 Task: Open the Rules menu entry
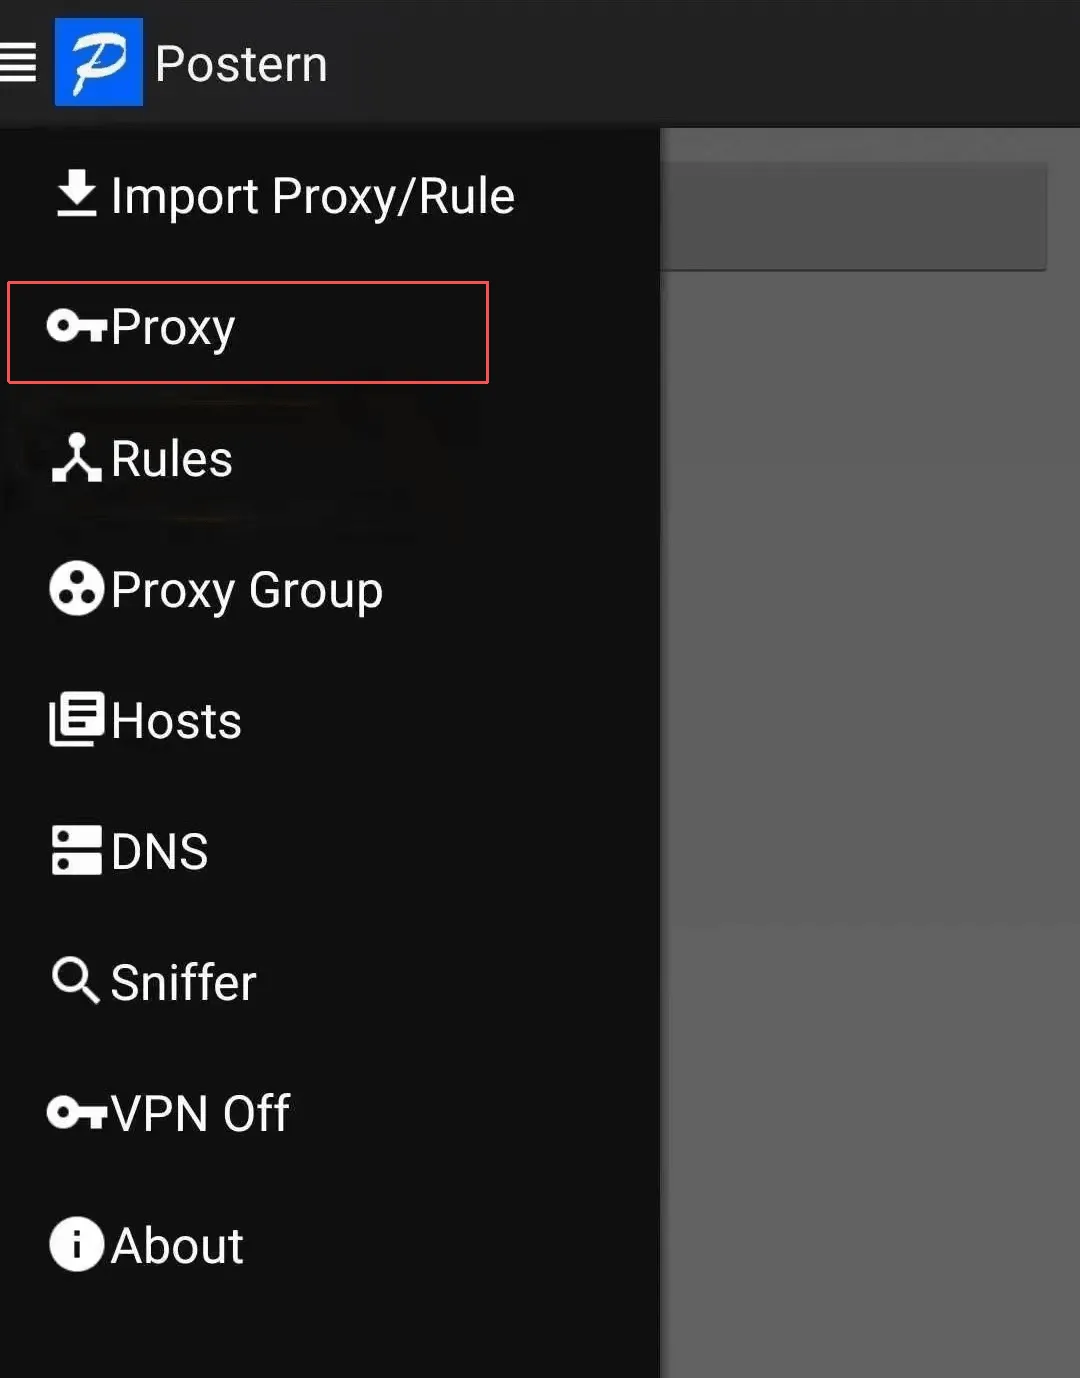[x=171, y=459]
